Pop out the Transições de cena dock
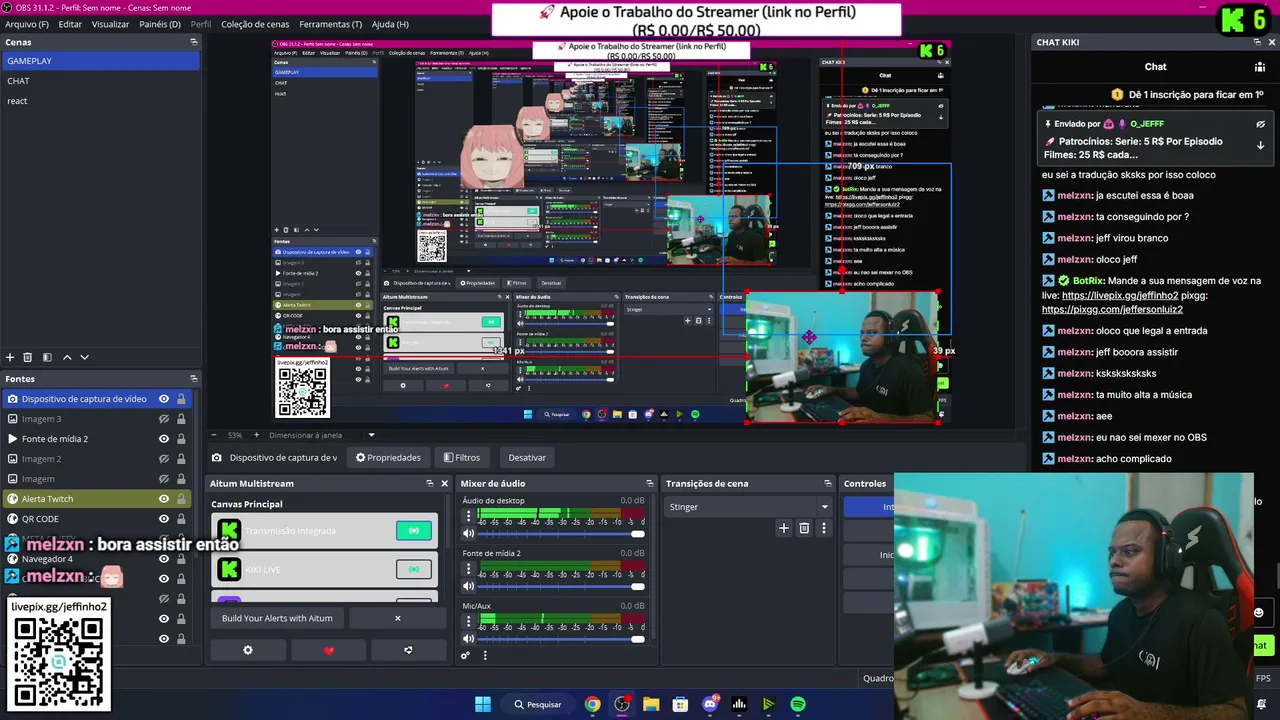Viewport: 1280px width, 720px height. tap(827, 484)
